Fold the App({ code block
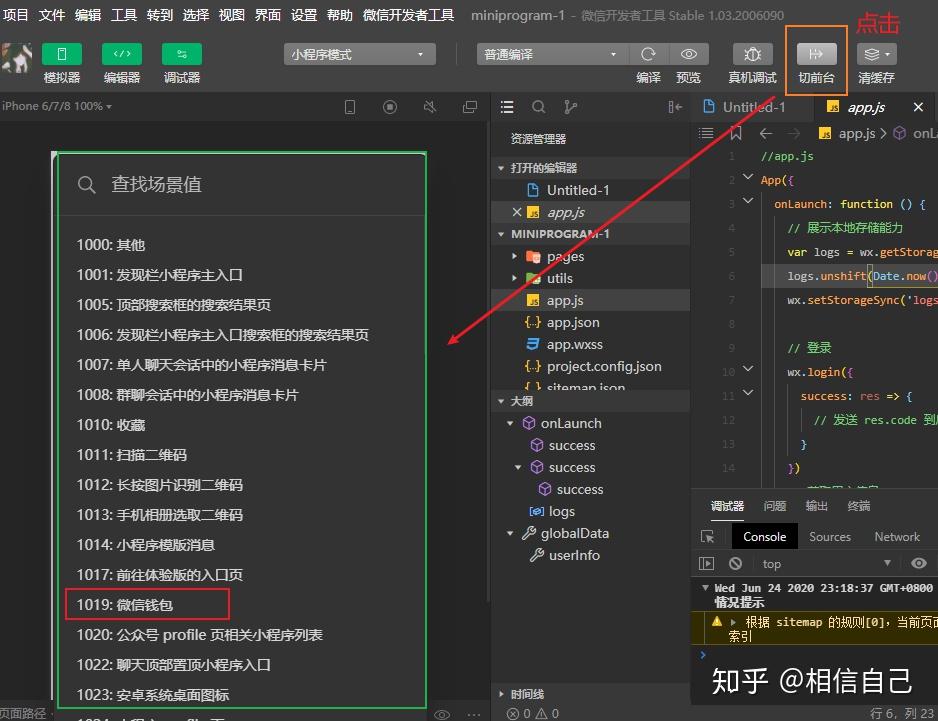 coord(748,177)
